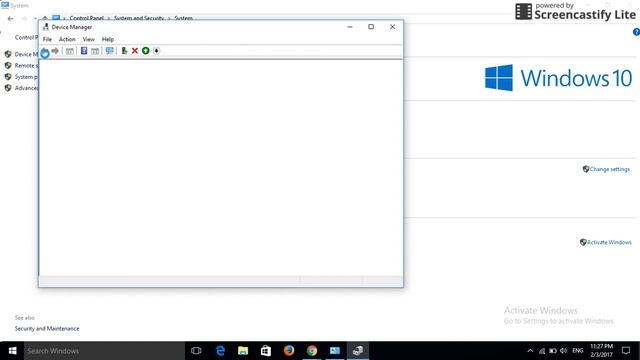Open the View menu in Device Manager
Image resolution: width=640 pixels, height=360 pixels.
click(89, 39)
